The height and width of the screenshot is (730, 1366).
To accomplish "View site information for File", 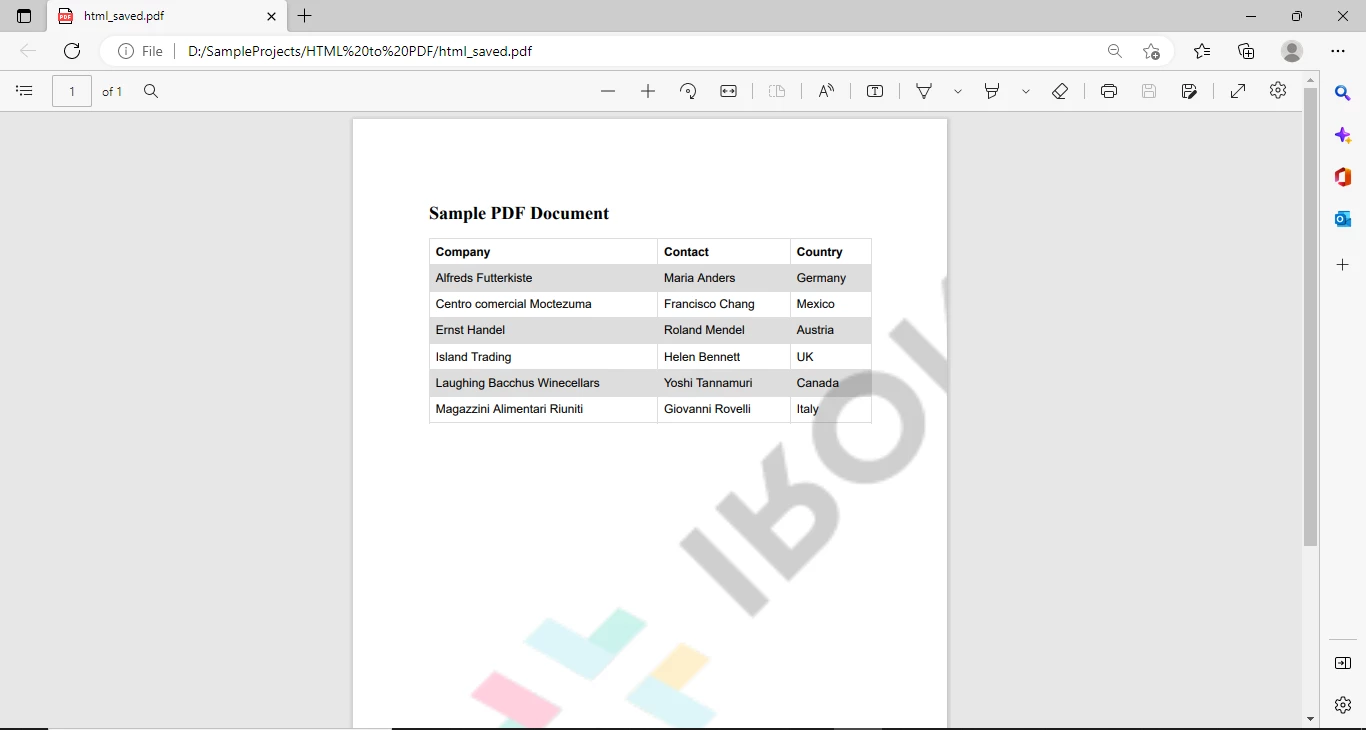I will [x=140, y=51].
